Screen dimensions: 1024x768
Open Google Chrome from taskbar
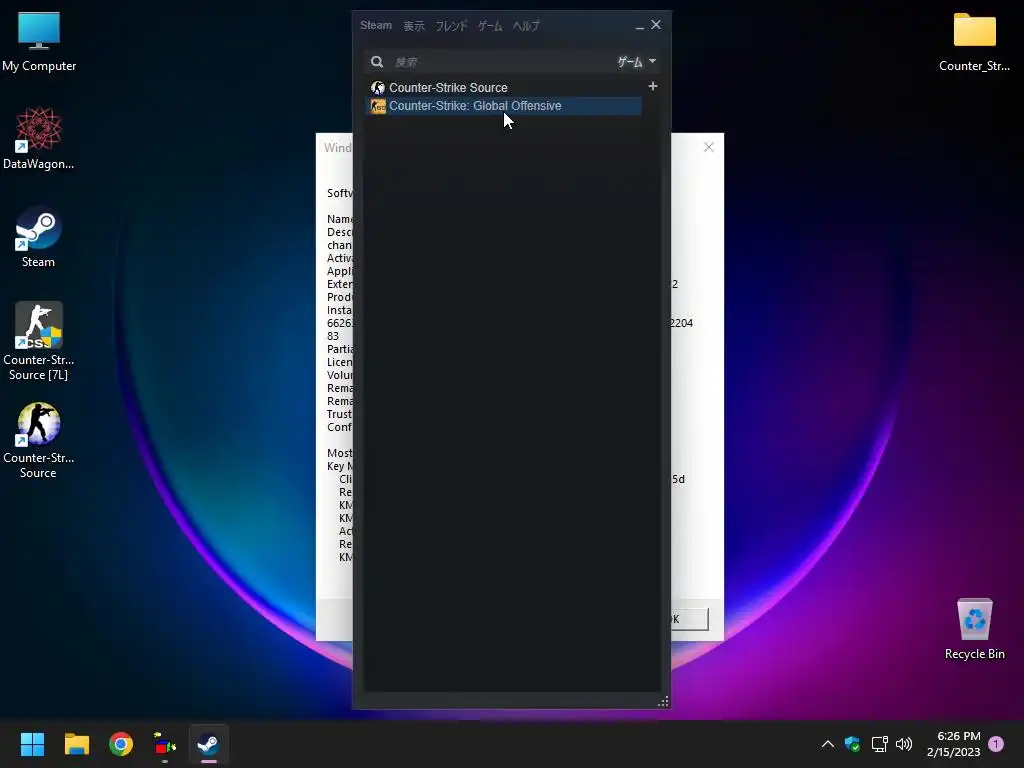pyautogui.click(x=121, y=744)
